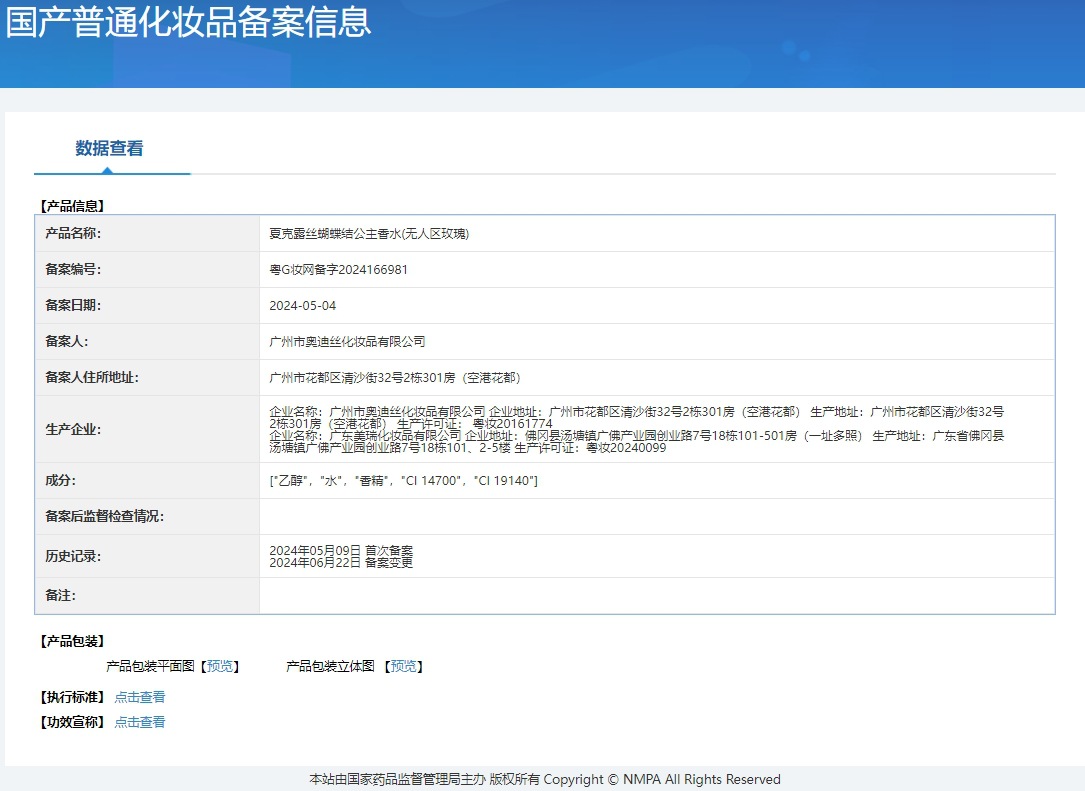Switch to the 数据查看 tab
1085x791 pixels.
[x=111, y=148]
